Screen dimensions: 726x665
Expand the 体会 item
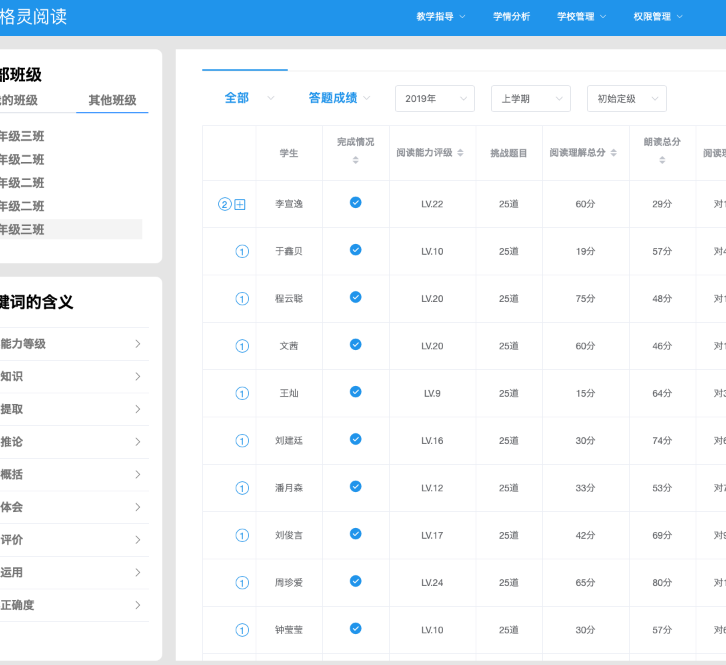click(74, 507)
